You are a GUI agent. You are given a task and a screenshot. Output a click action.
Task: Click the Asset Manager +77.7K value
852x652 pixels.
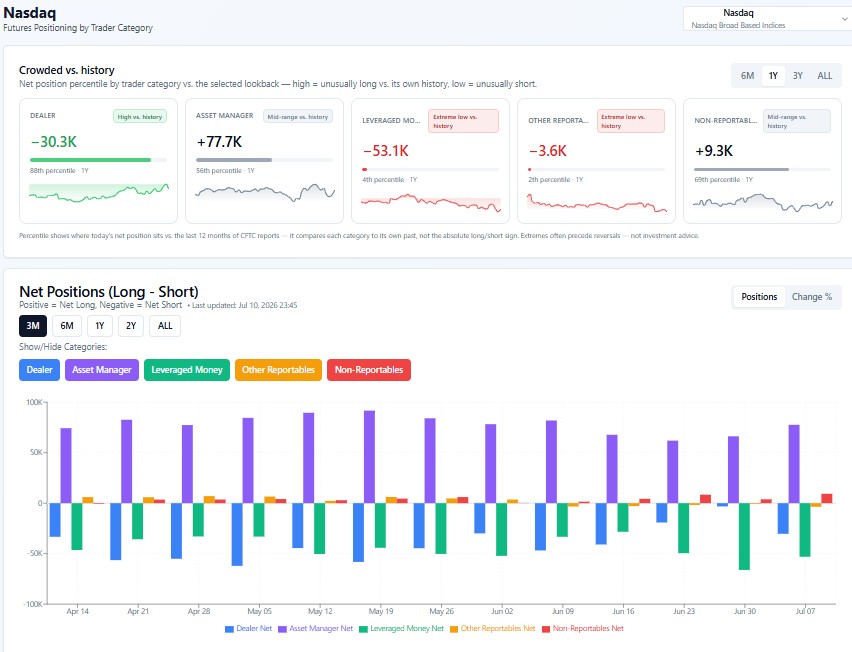click(x=220, y=142)
